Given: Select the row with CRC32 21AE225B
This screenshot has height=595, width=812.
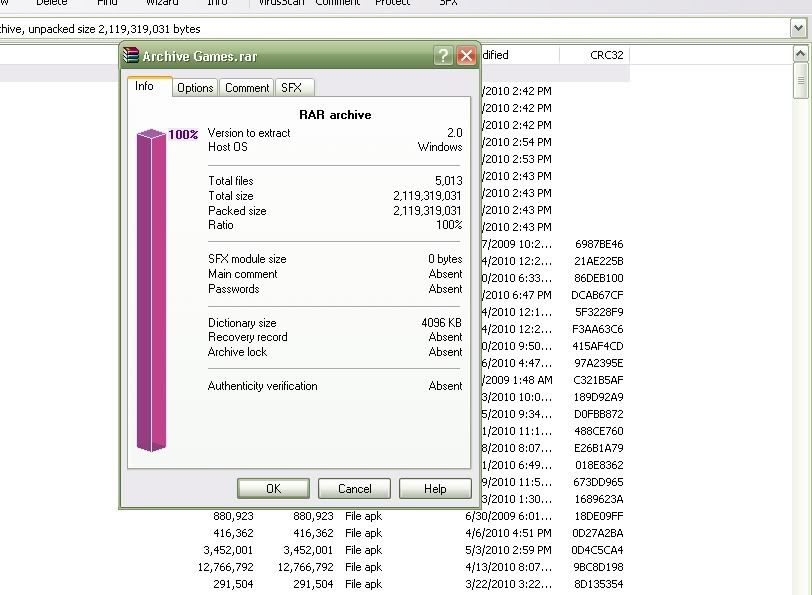Looking at the screenshot, I should (555, 261).
